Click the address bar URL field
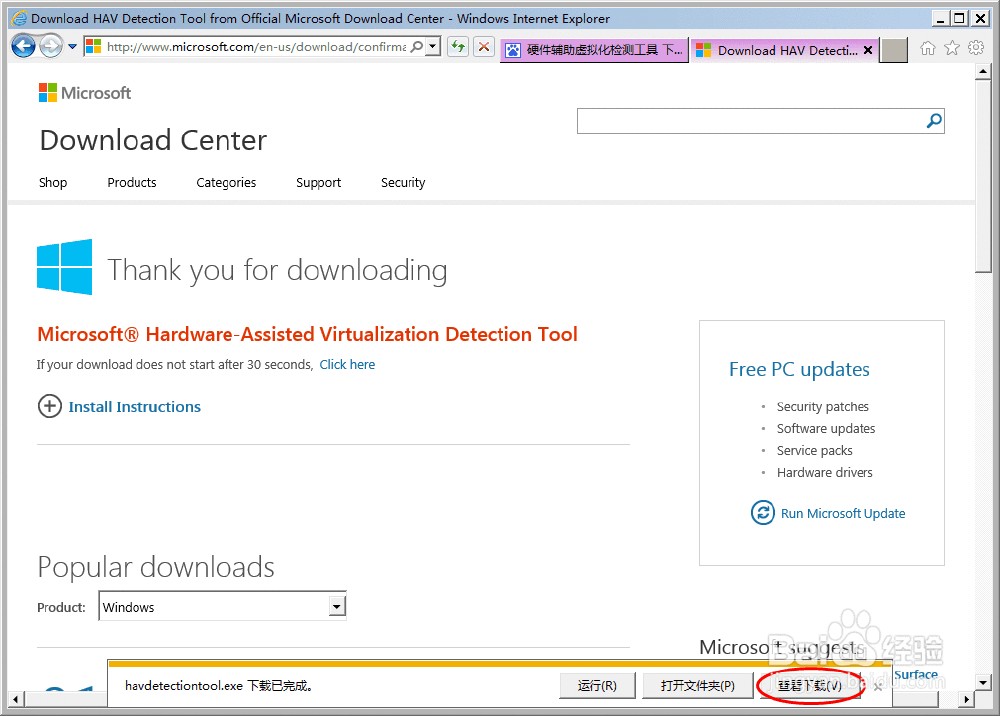Viewport: 1000px width, 716px height. click(x=256, y=47)
